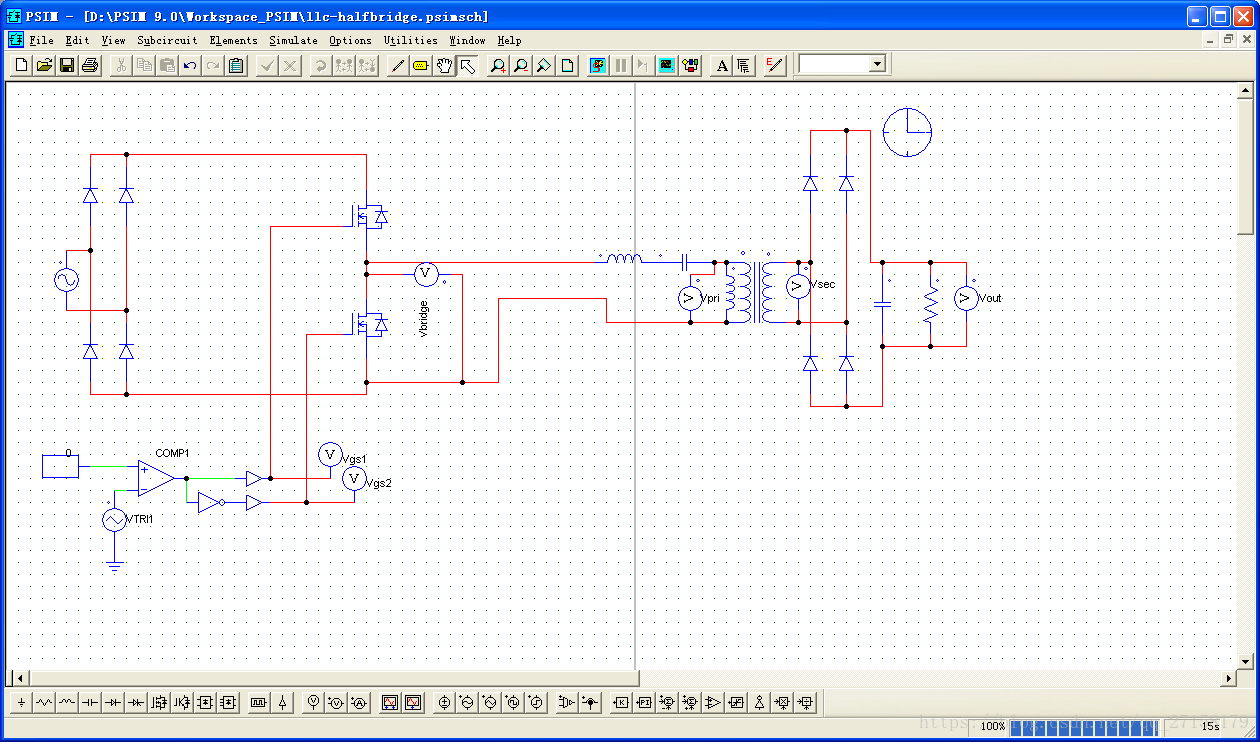The image size is (1260, 742).
Task: Open the Edit menu
Action: tap(77, 40)
